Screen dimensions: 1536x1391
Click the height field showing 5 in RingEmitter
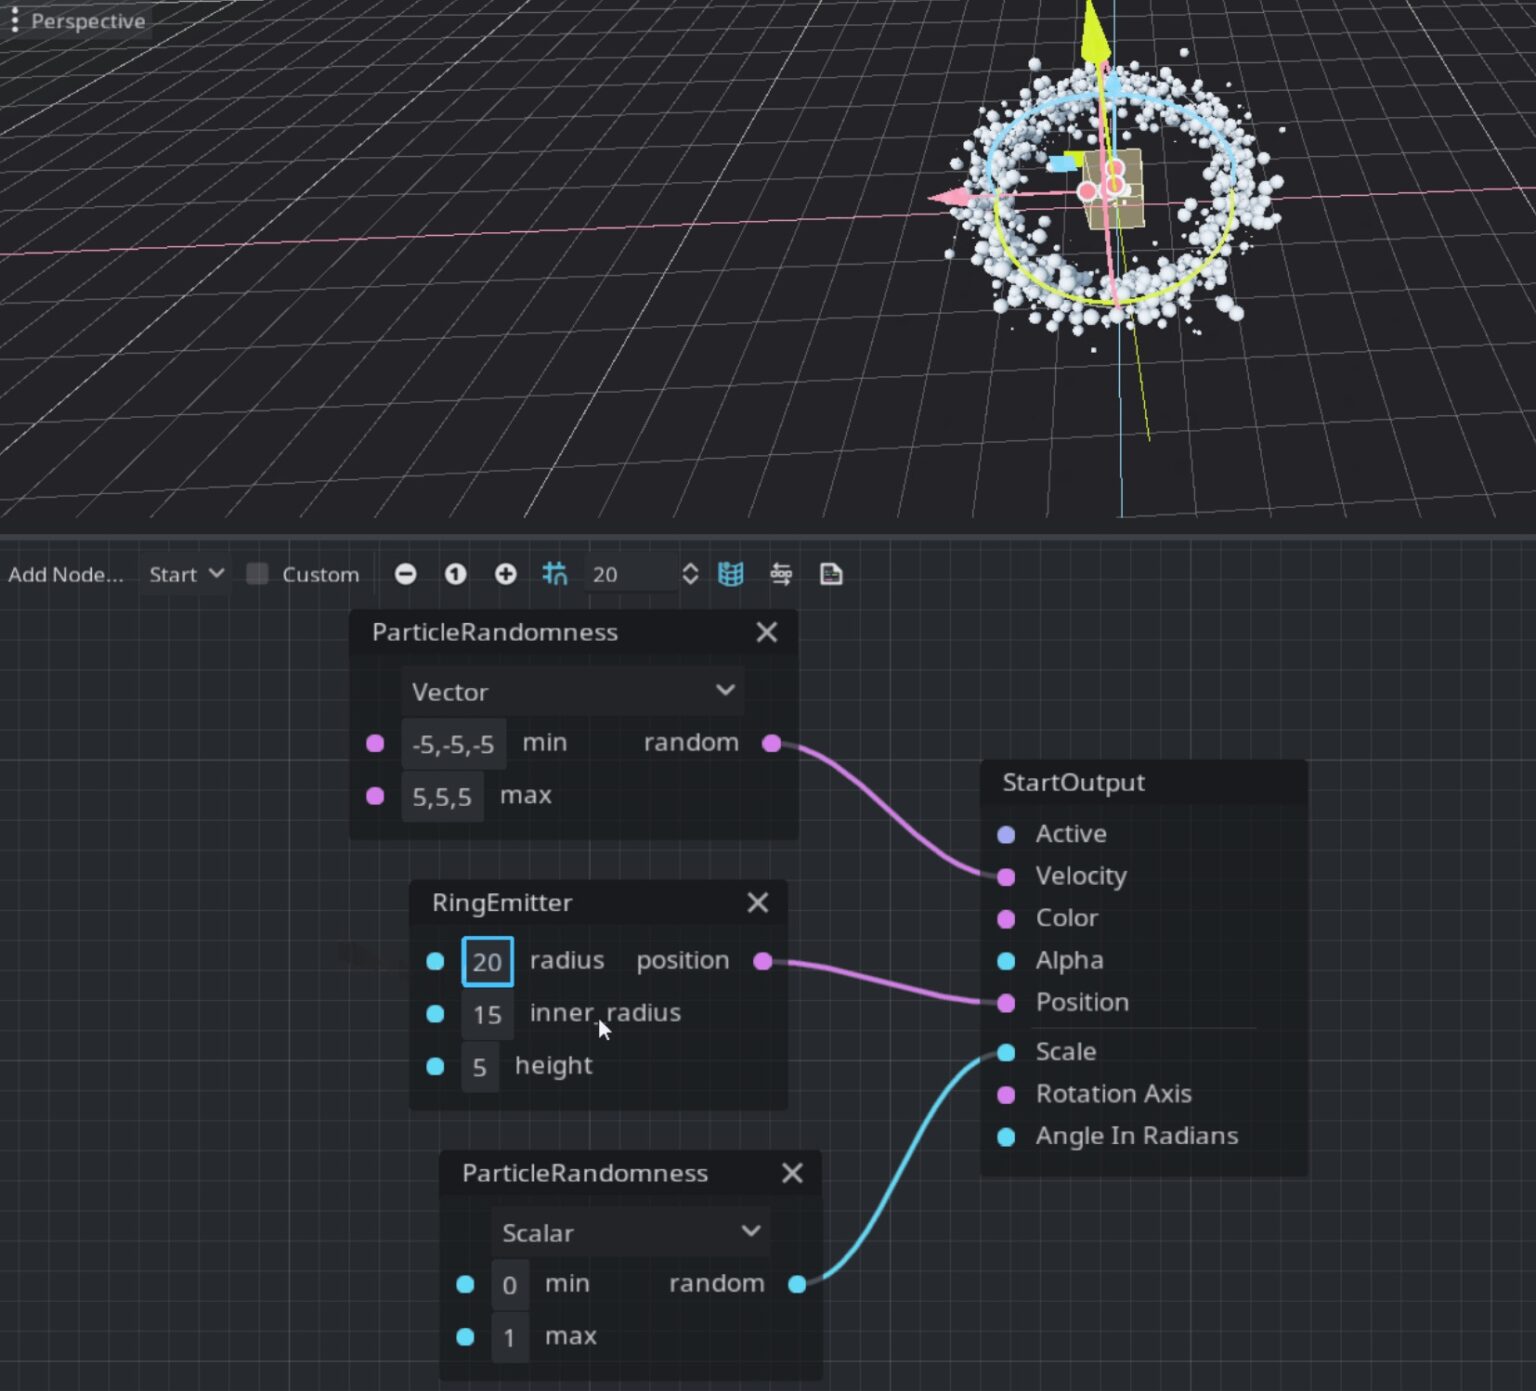(480, 1066)
